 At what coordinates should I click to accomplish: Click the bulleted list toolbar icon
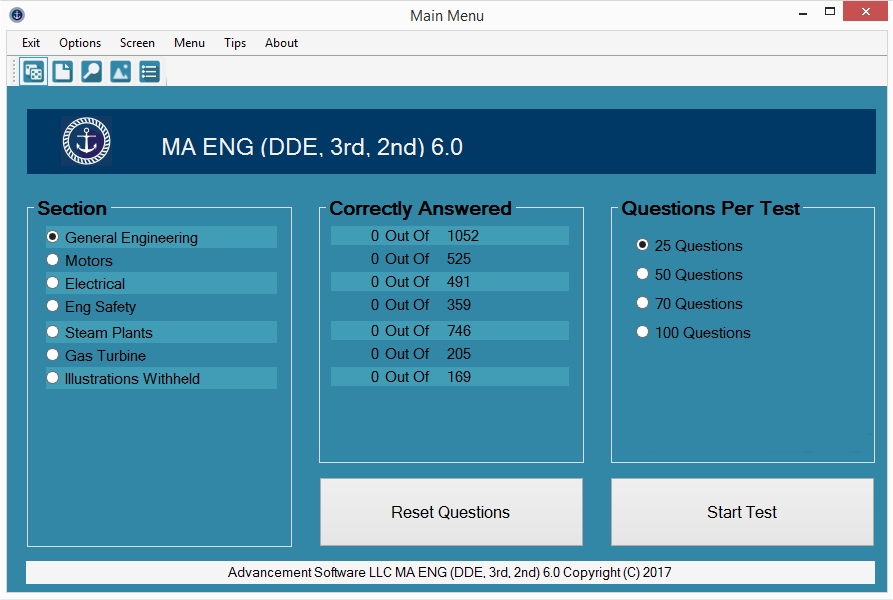coord(149,72)
